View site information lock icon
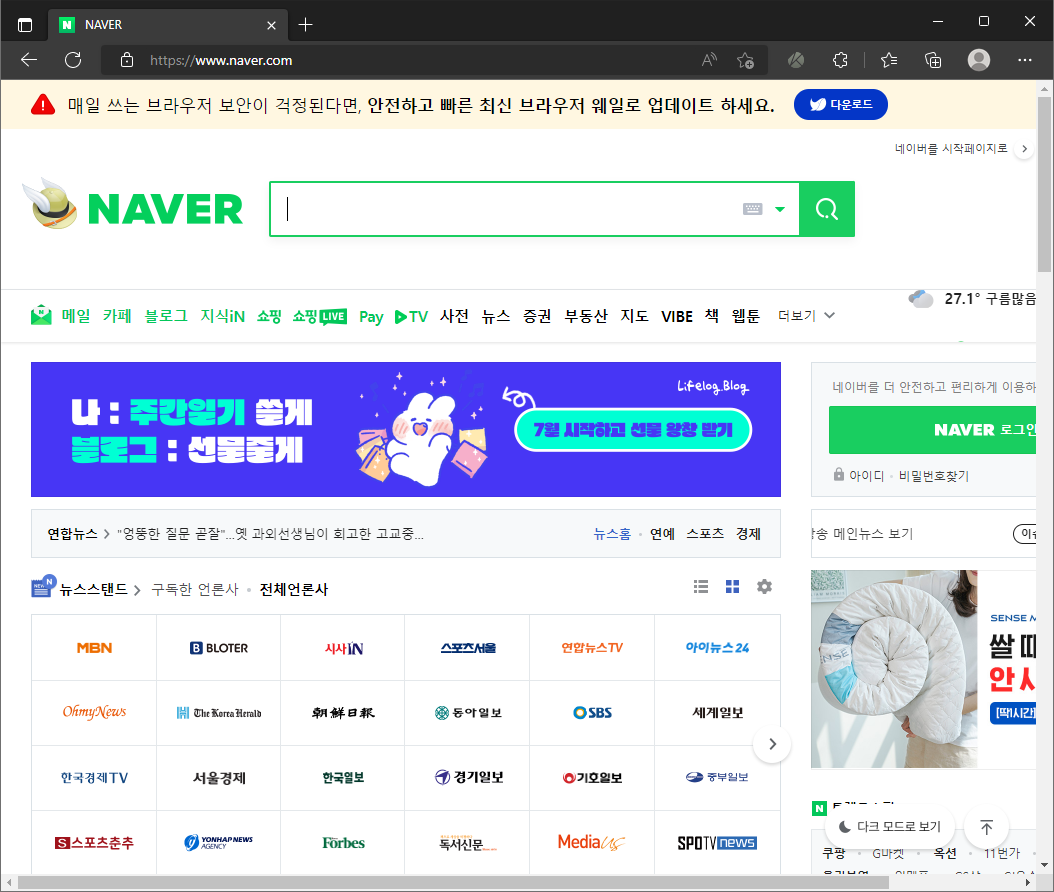This screenshot has height=892, width=1054. pyautogui.click(x=126, y=60)
